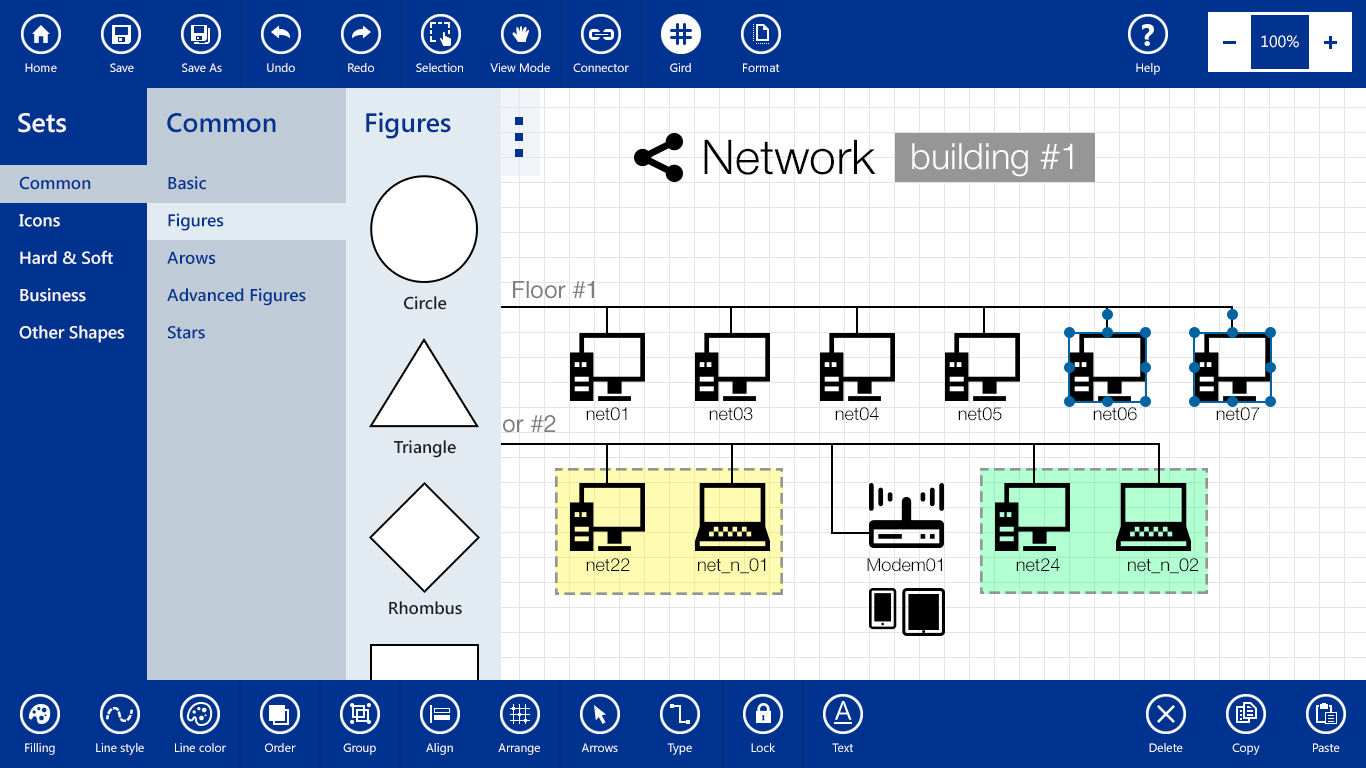Screen dimensions: 1366x768
Task: Select the Triangle figure thumbnail
Action: pos(424,385)
